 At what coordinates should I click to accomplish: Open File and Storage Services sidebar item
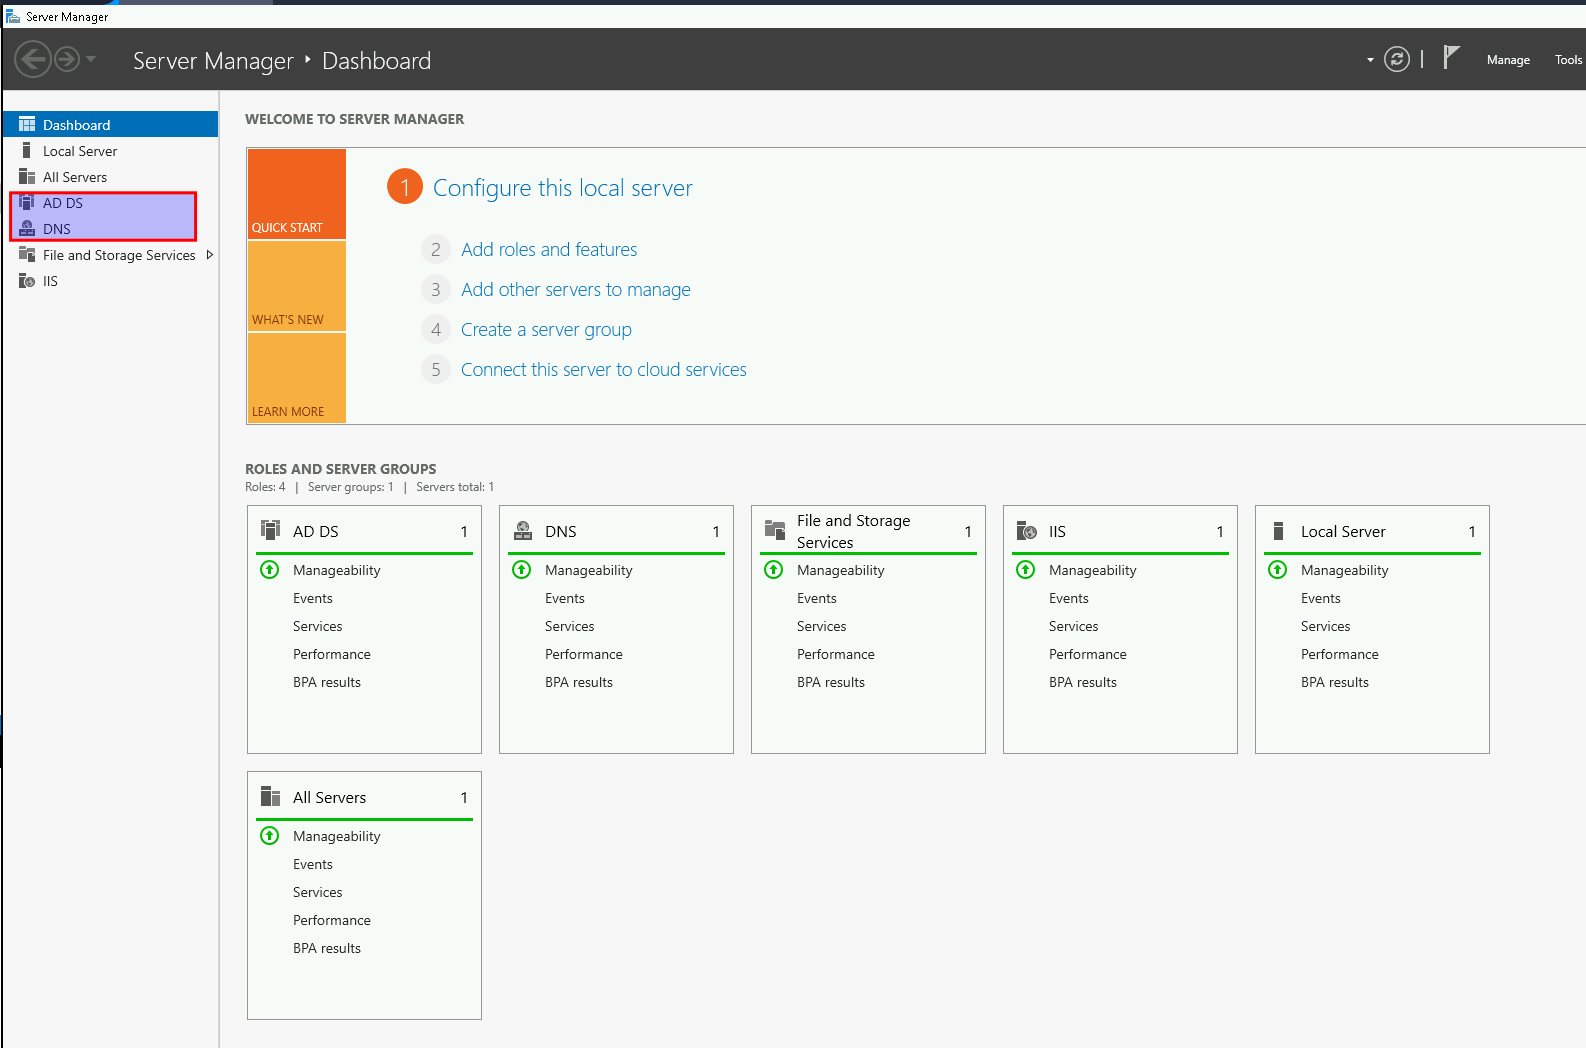tap(111, 255)
